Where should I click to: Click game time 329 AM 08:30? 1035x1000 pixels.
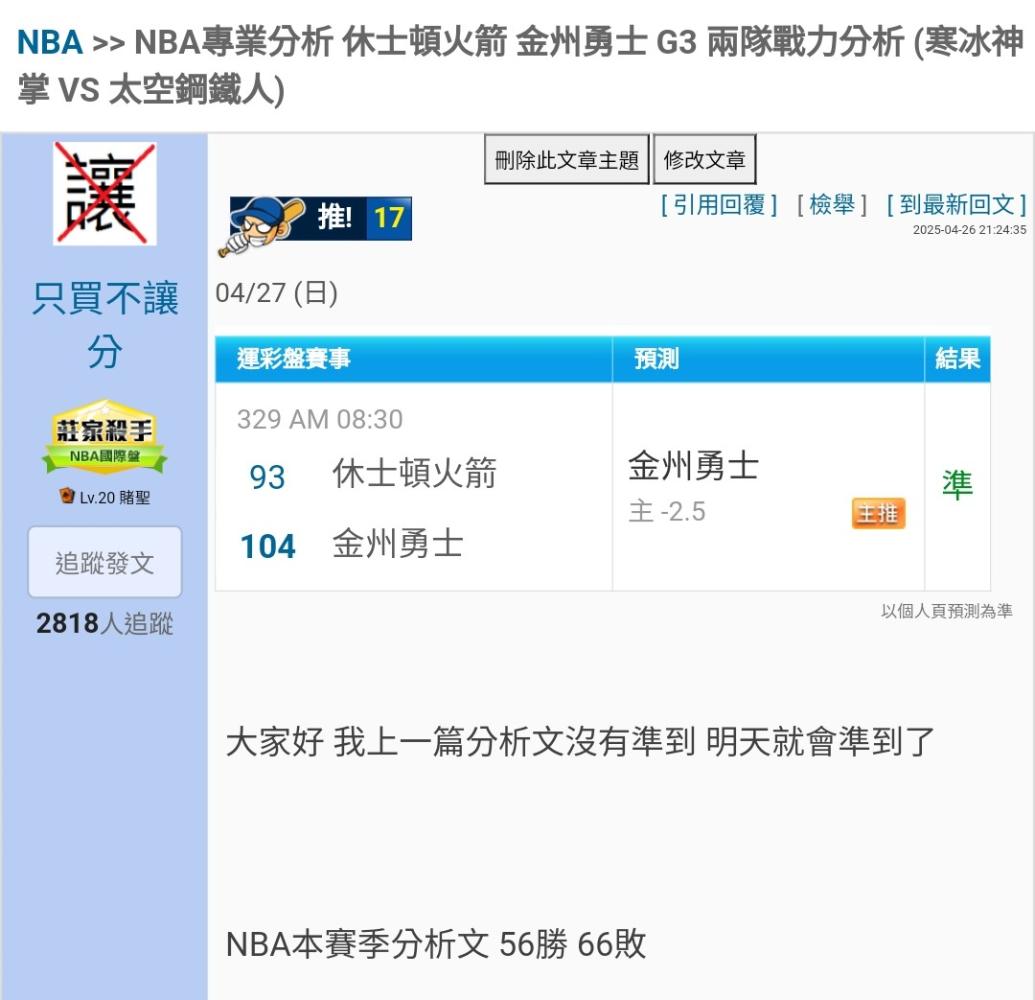coord(320,419)
